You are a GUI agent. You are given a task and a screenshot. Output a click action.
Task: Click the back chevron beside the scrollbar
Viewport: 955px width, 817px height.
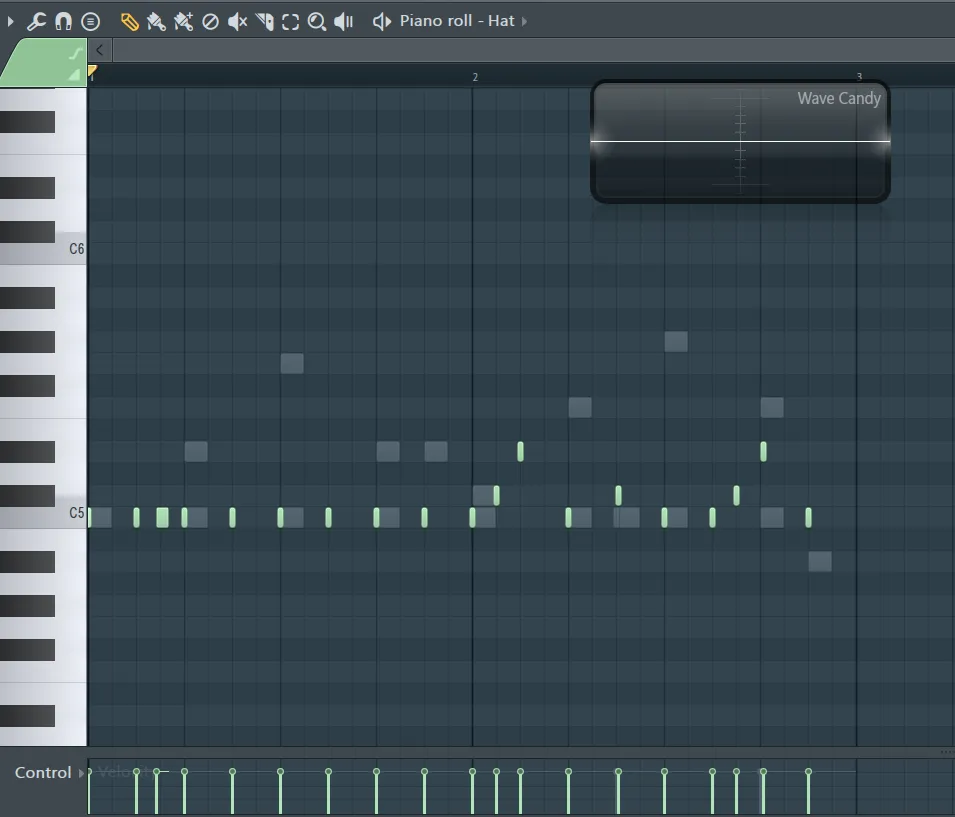point(99,50)
